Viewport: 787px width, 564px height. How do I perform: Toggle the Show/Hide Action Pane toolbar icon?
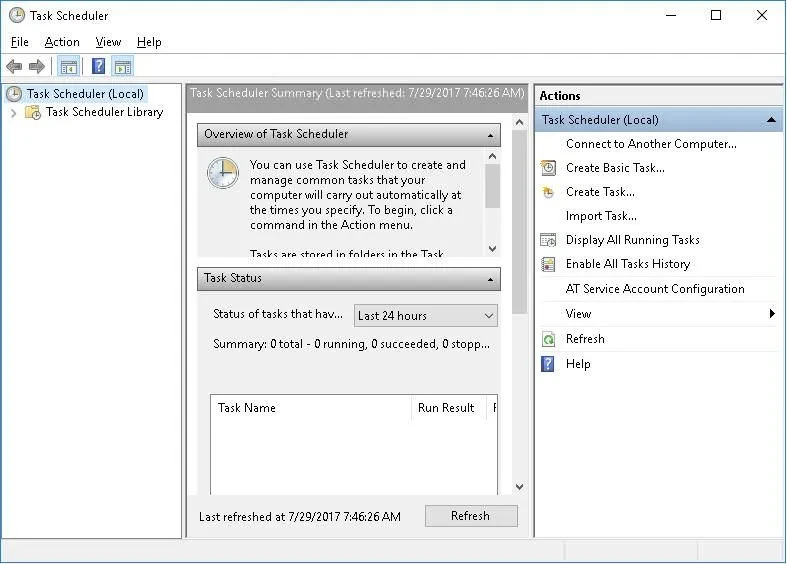(123, 67)
